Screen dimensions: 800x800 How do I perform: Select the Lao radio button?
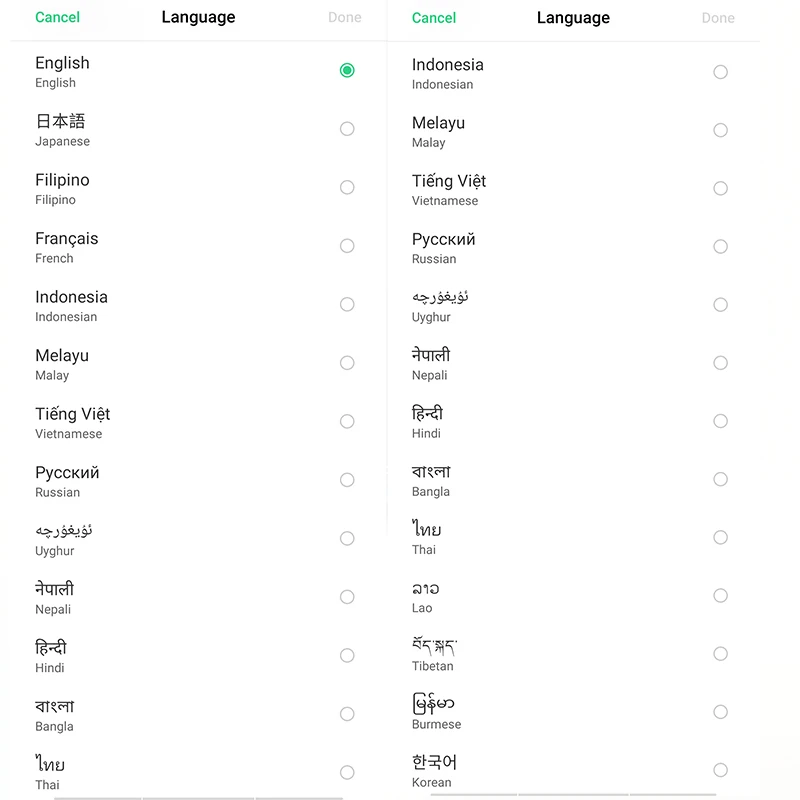pyautogui.click(x=720, y=596)
